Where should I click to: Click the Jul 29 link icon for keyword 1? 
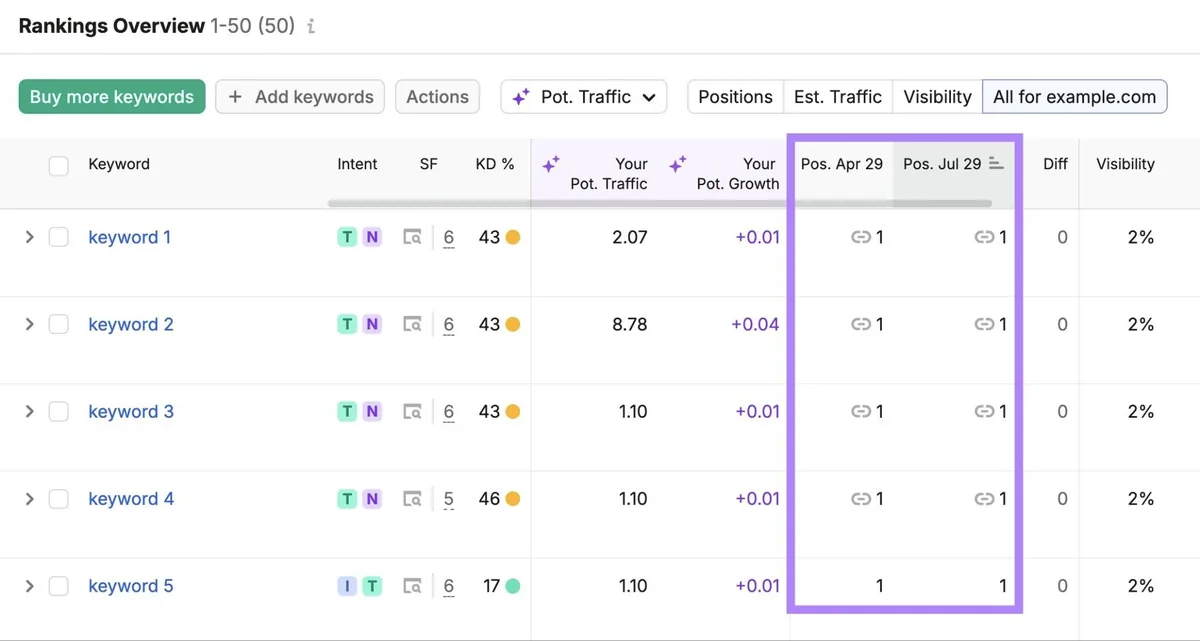[985, 238]
